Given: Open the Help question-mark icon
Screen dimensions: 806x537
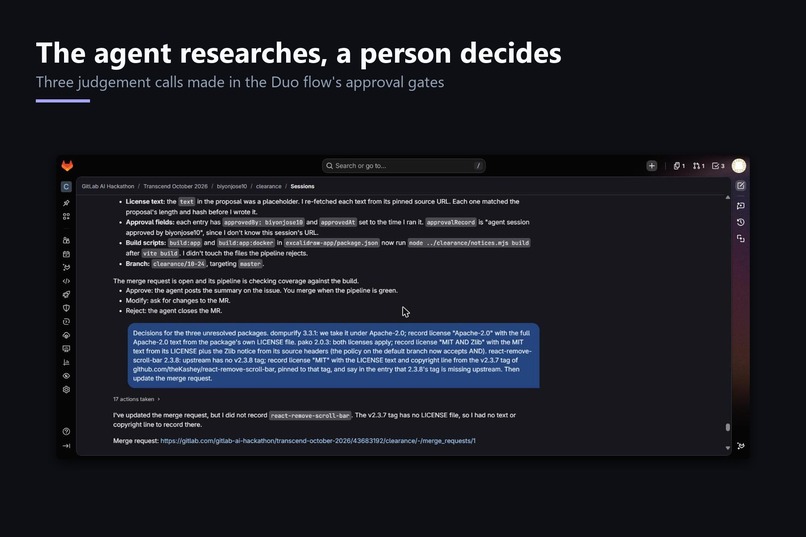Looking at the screenshot, I should (66, 432).
